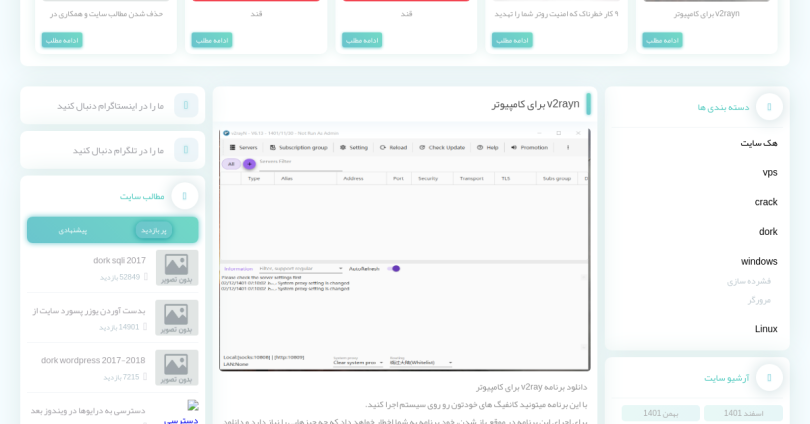
Task: Open the dork sqli 2017 post
Action: pos(119,260)
